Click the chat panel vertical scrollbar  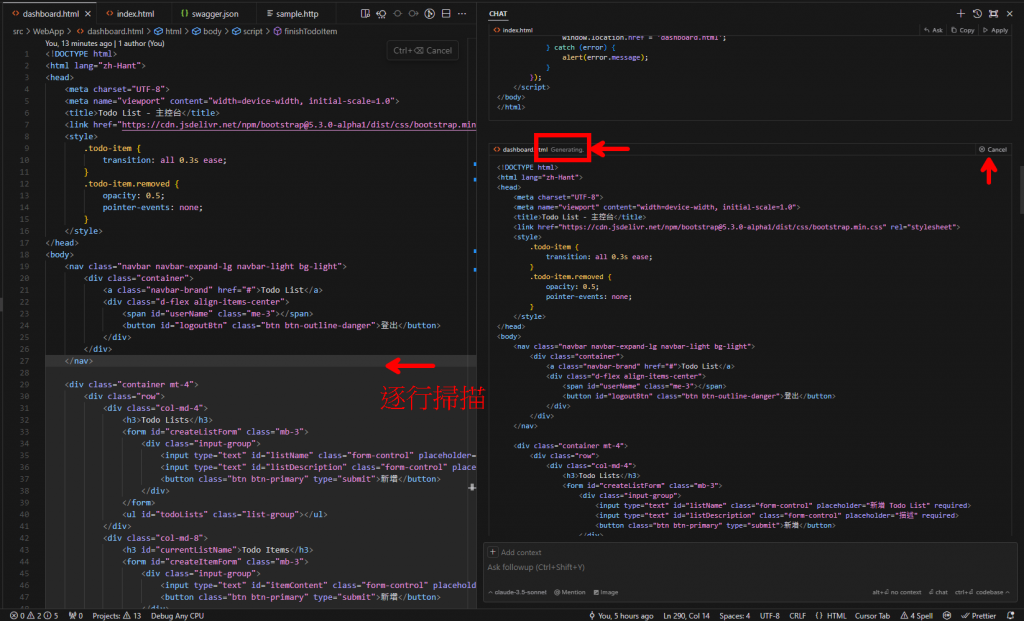(x=1021, y=189)
